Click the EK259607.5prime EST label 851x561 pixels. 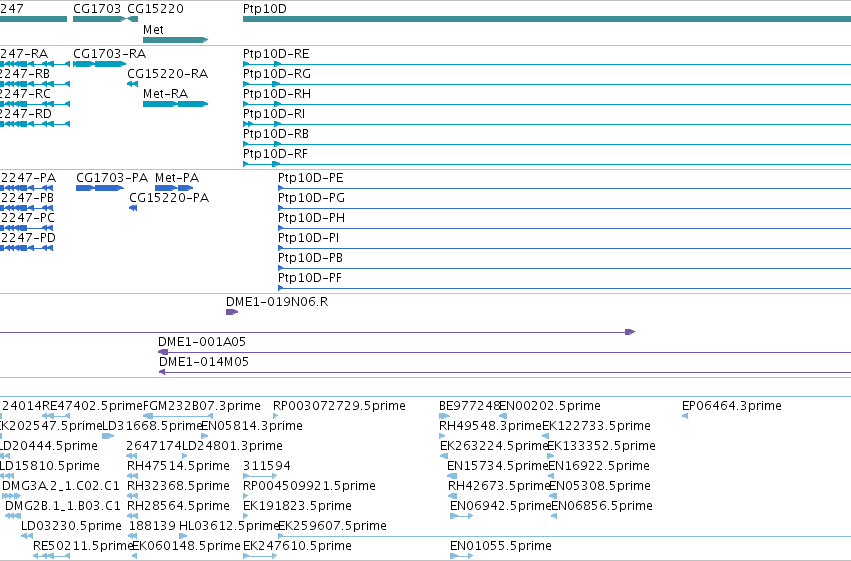tap(332, 526)
